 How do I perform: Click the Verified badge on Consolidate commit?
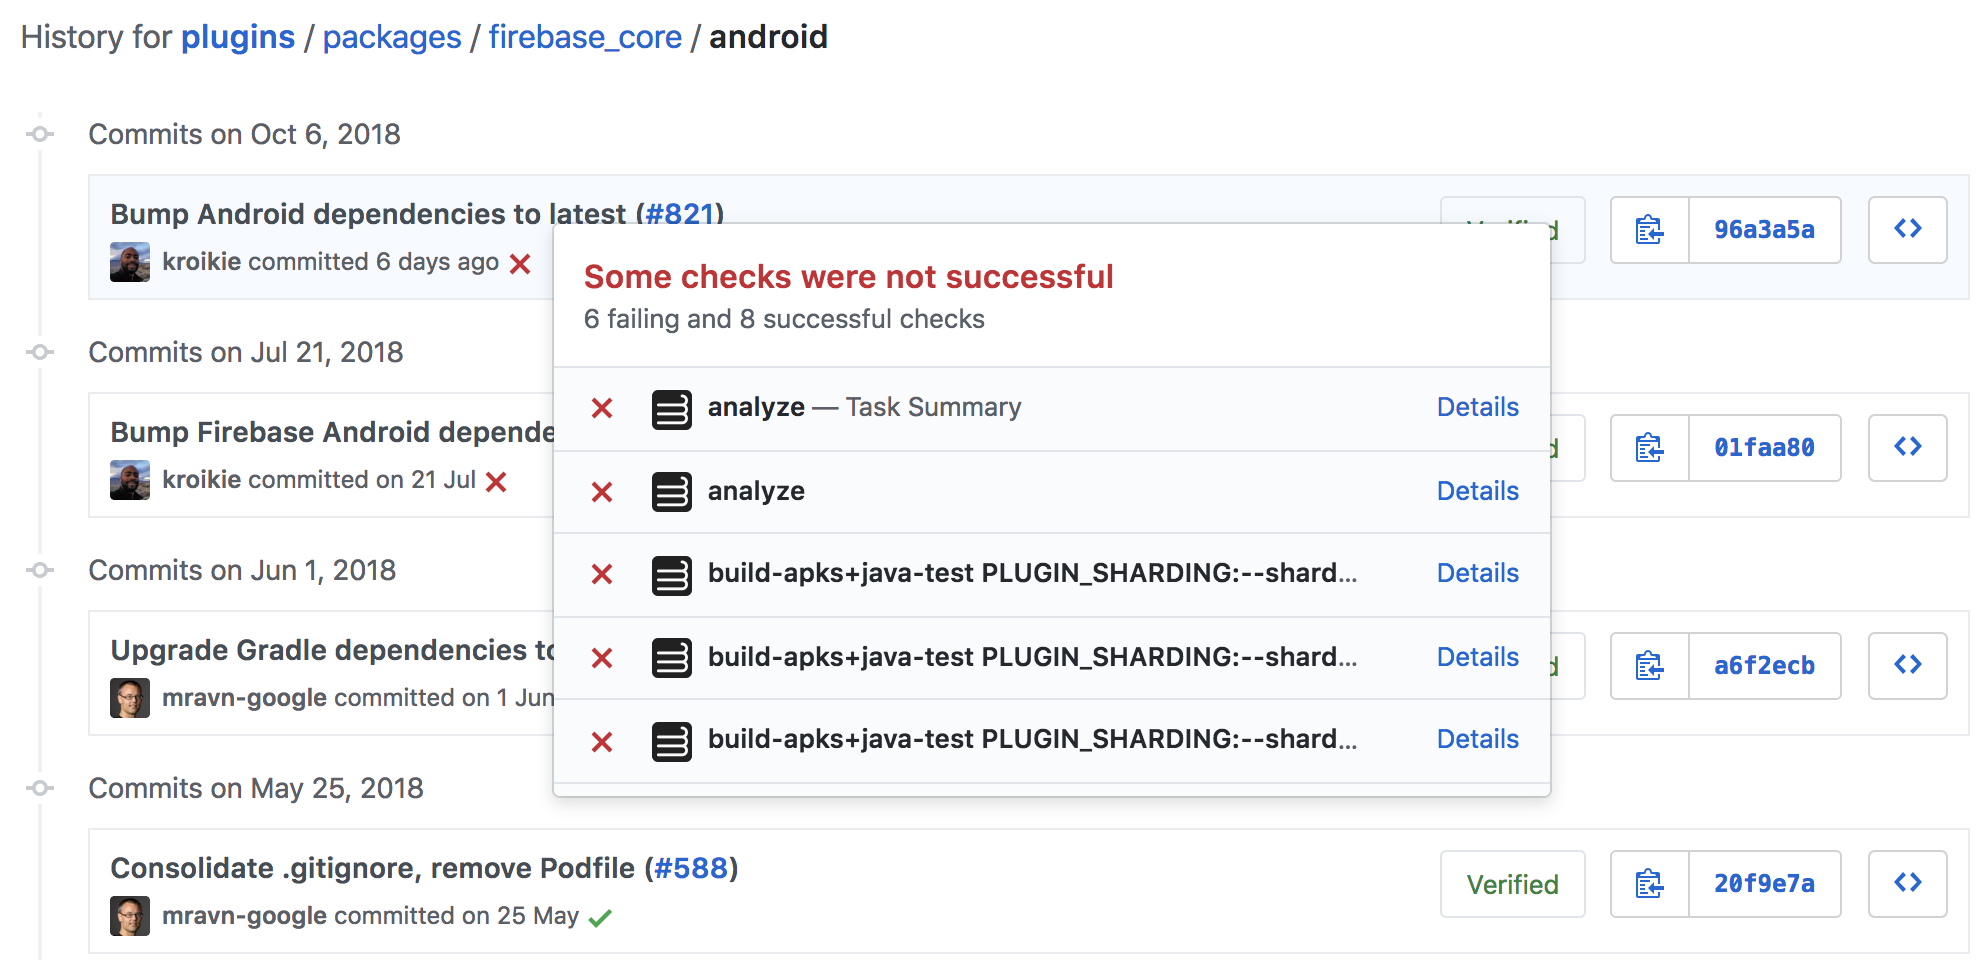(1512, 884)
